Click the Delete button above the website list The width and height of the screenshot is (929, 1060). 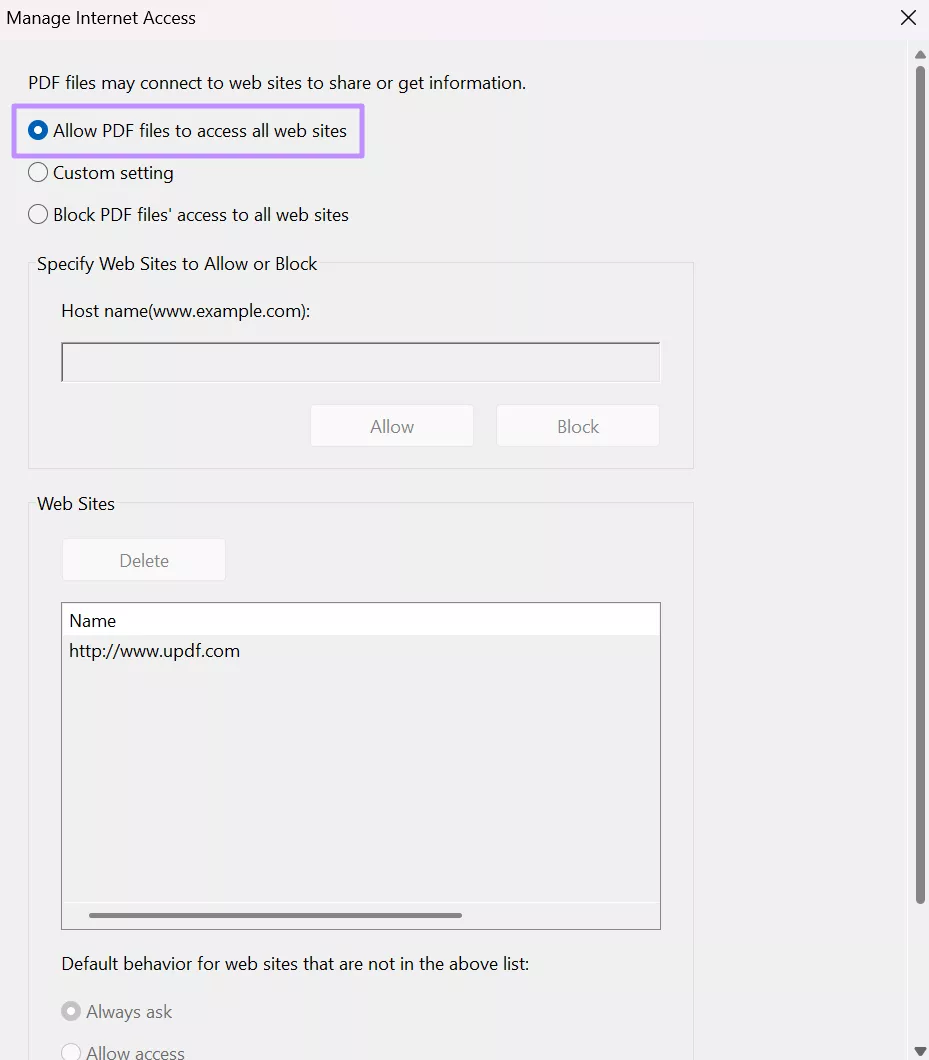point(143,560)
